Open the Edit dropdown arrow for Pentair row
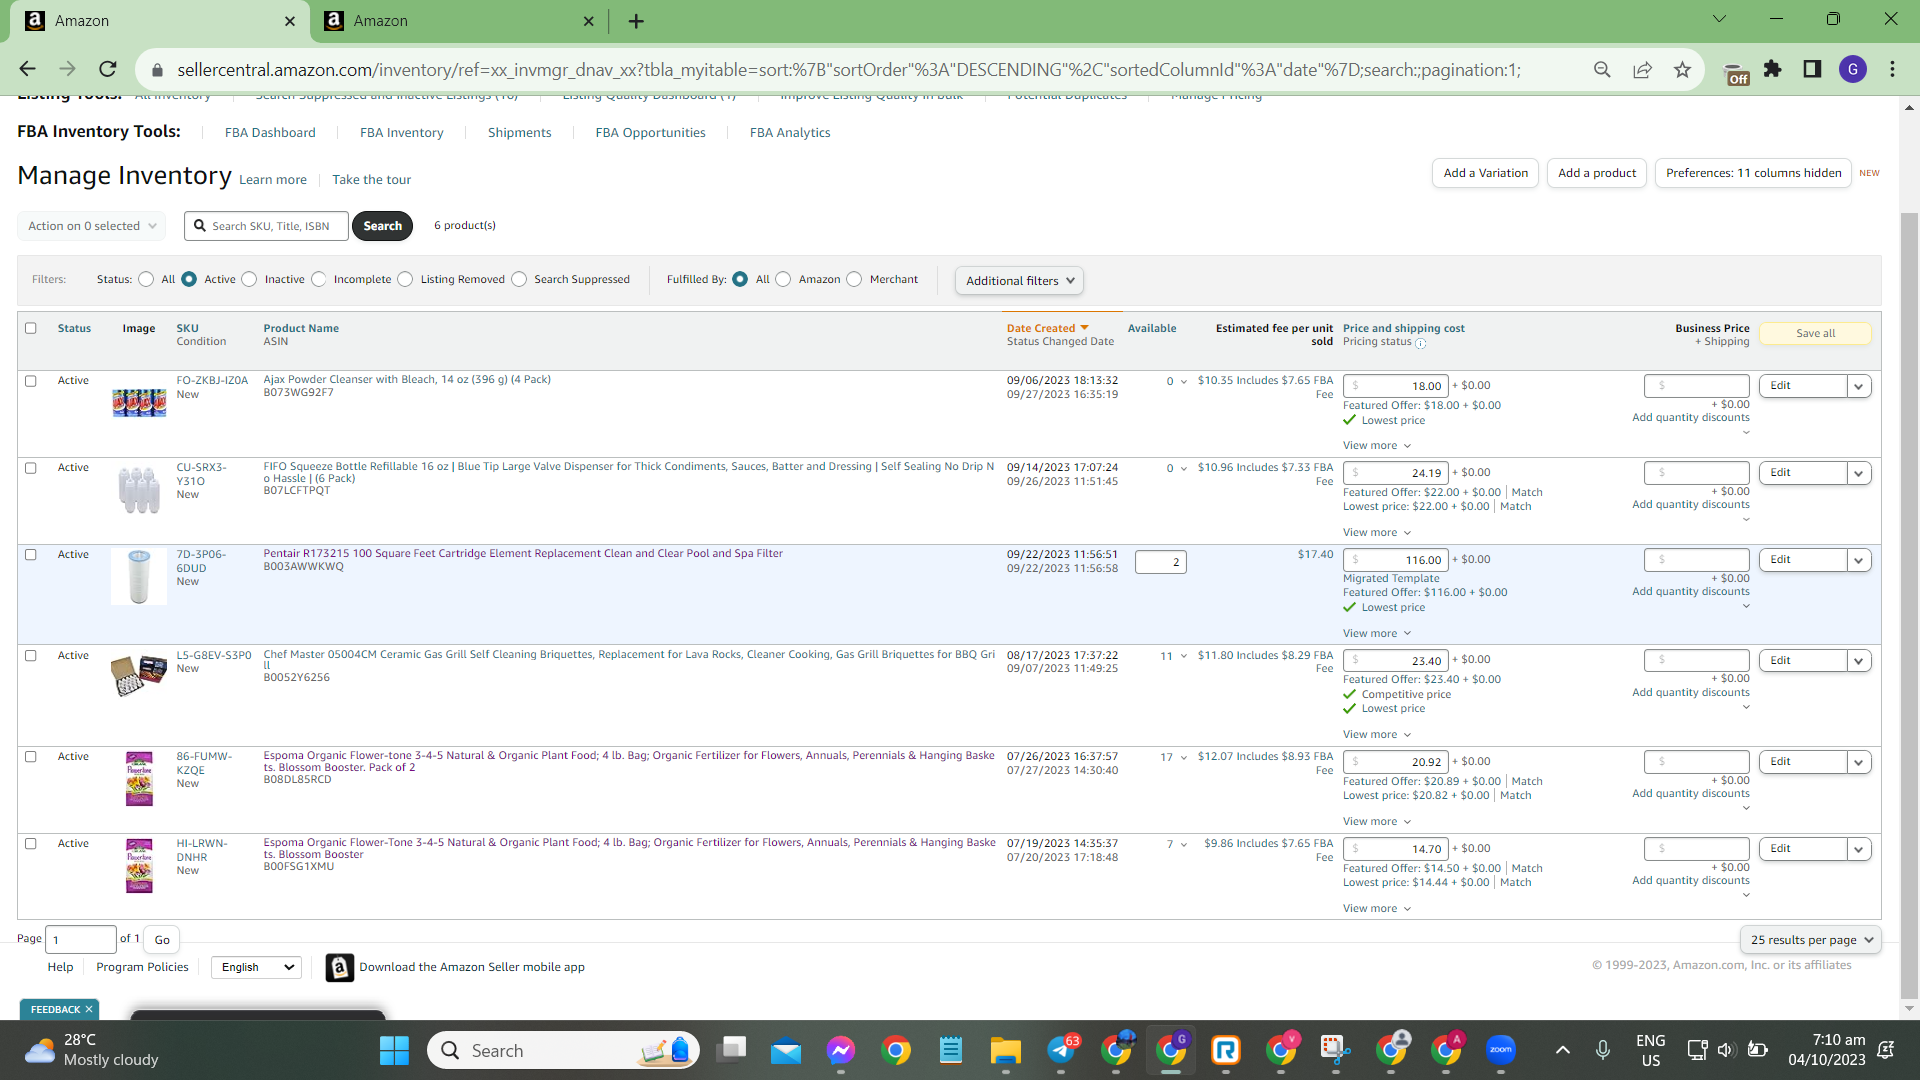Viewport: 1920px width, 1080px height. tap(1859, 560)
